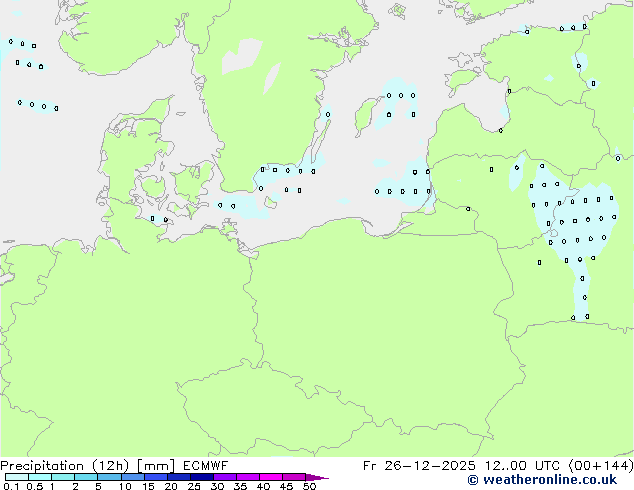Click the '15' legend value label
The image size is (634, 490).
coord(148,486)
